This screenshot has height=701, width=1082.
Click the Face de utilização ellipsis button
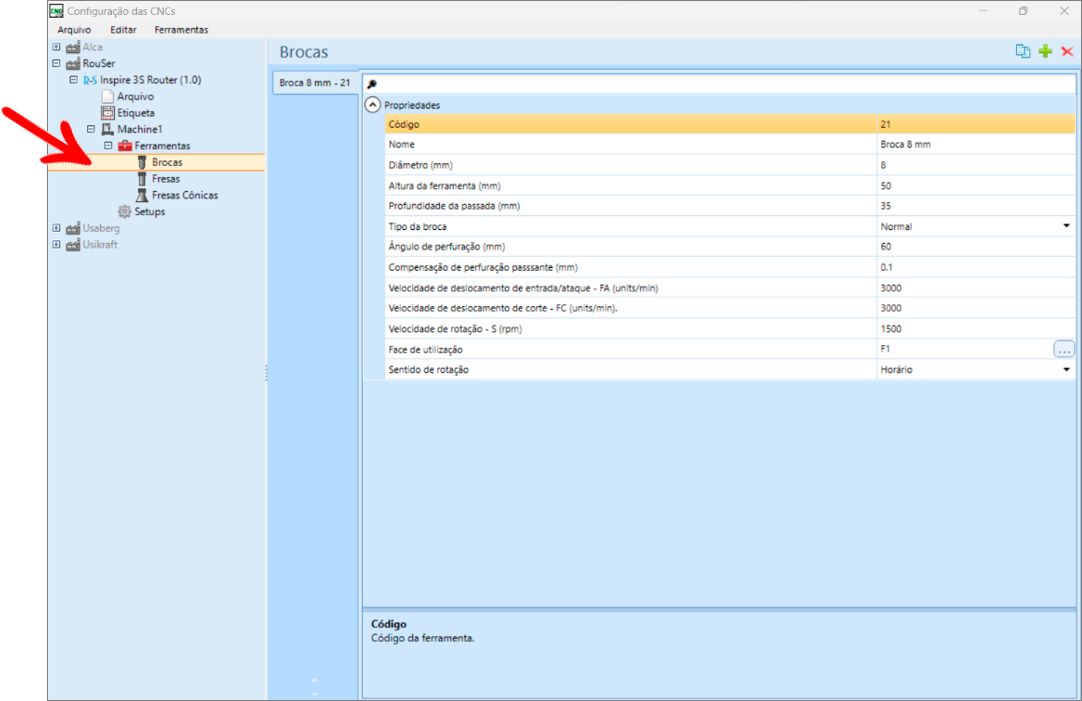pos(1063,349)
